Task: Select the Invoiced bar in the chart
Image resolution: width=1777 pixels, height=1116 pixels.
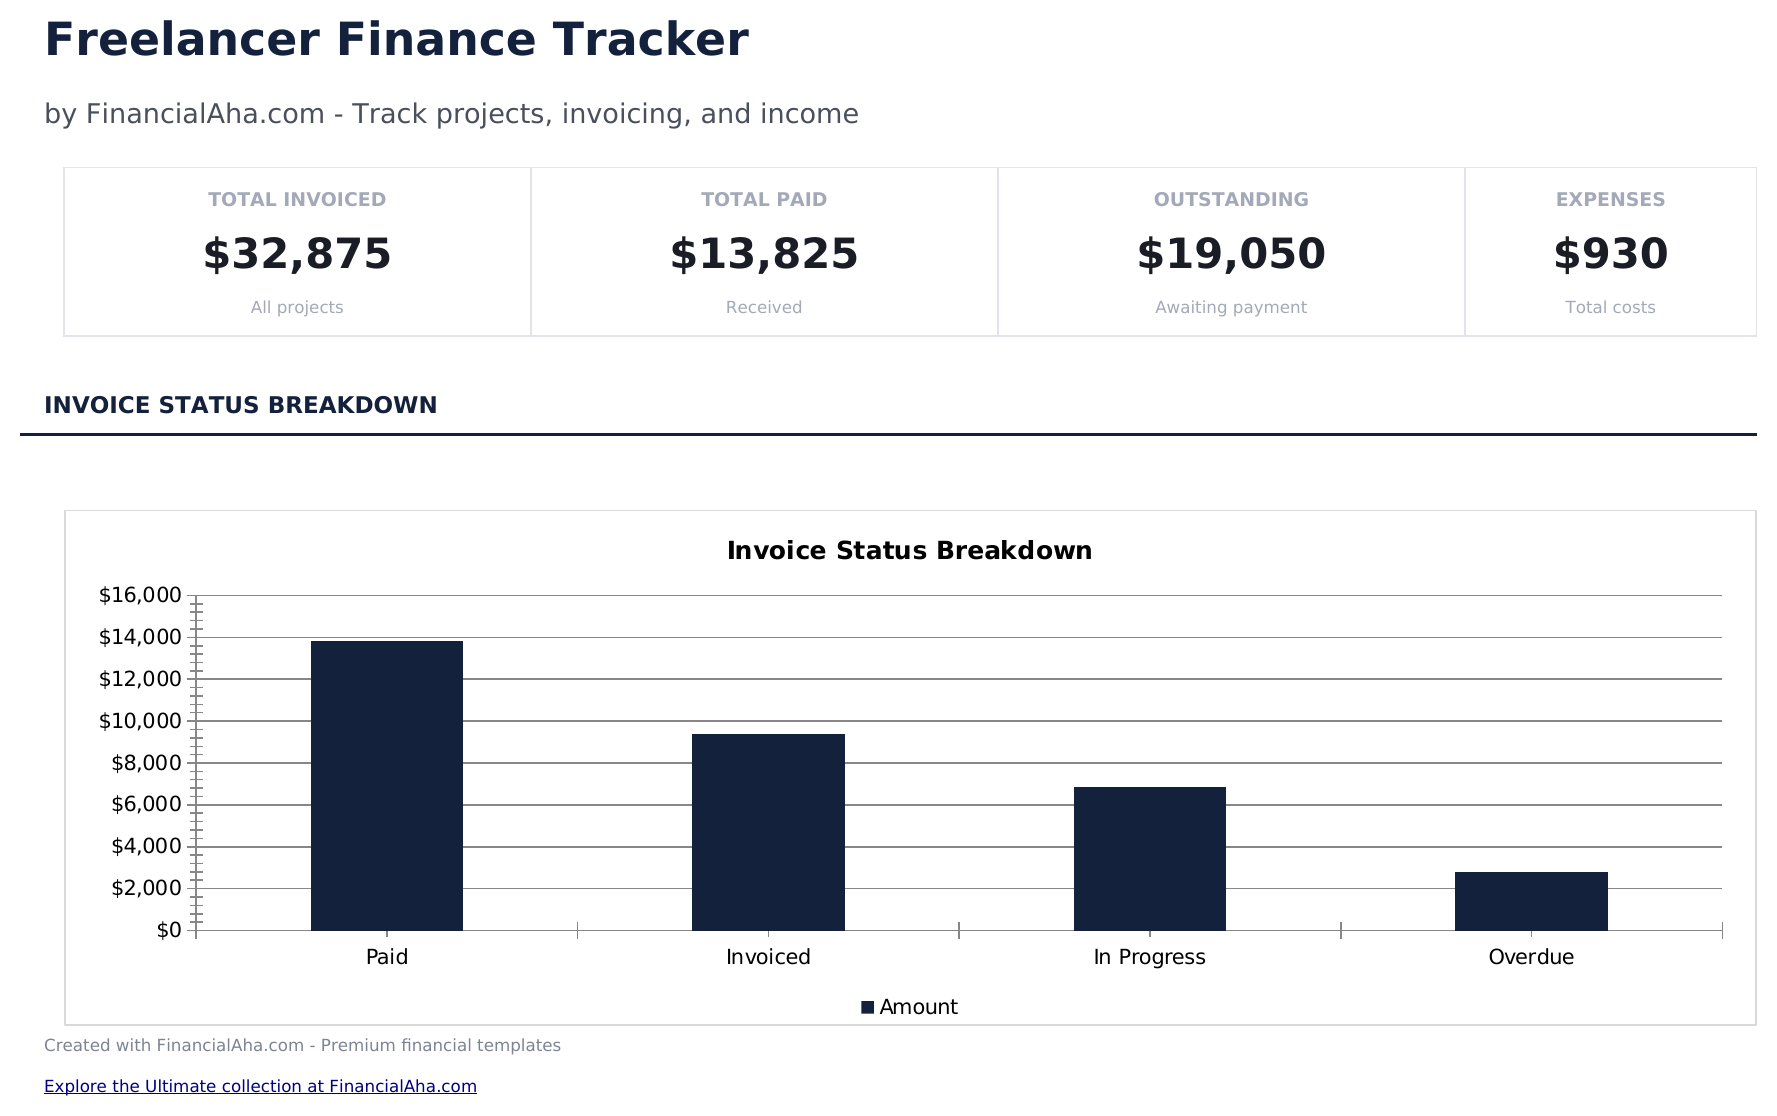Action: pos(768,830)
